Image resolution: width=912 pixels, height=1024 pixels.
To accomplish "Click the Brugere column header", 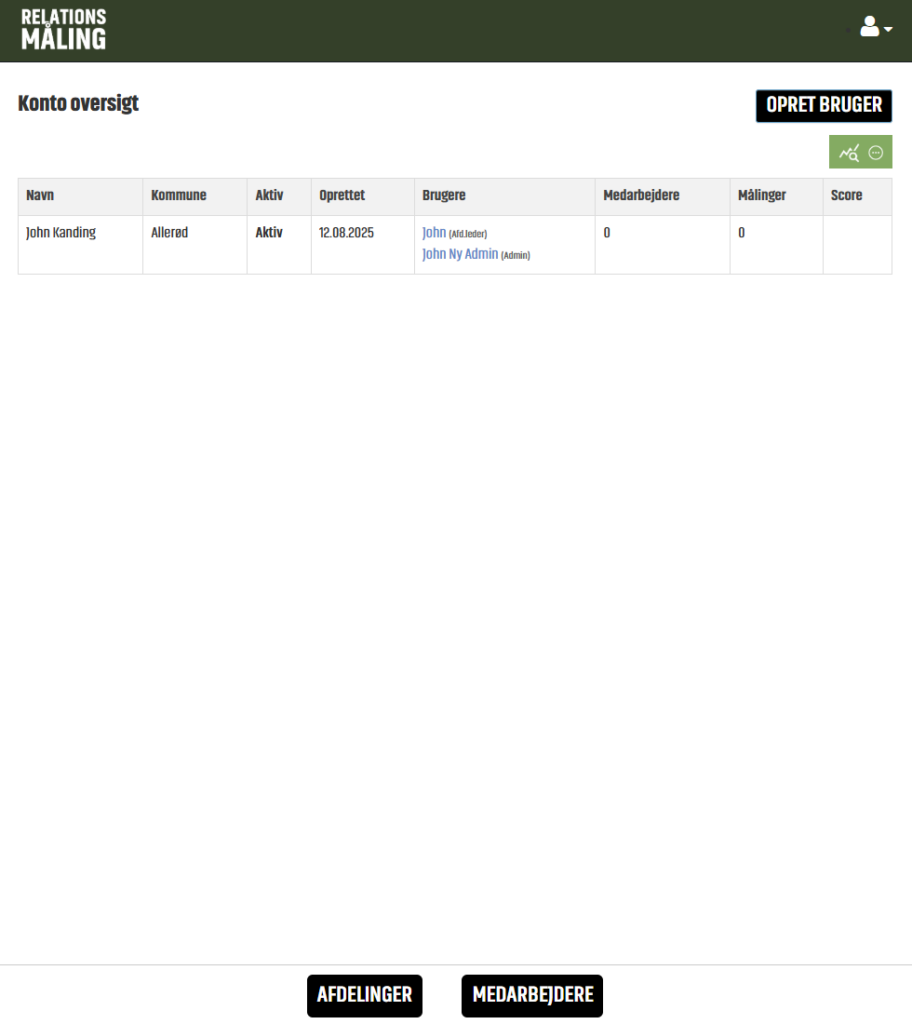I will [444, 196].
